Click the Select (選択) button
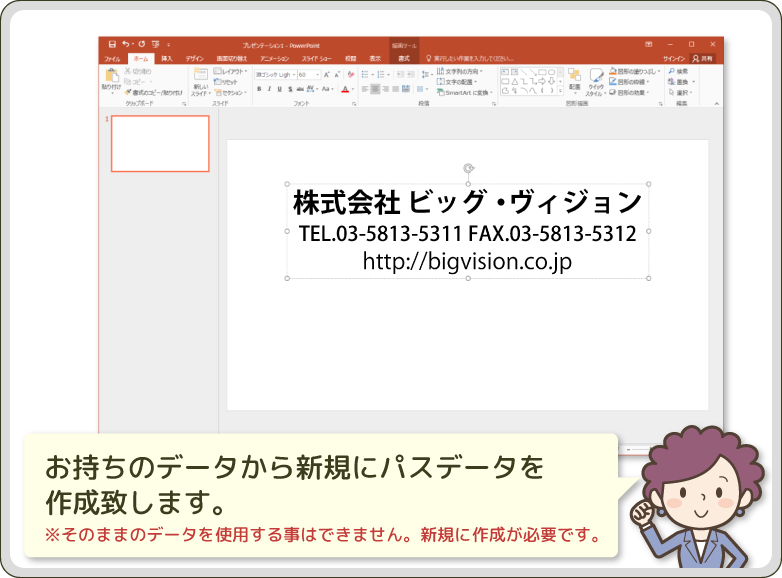The height and width of the screenshot is (578, 782). (x=680, y=93)
